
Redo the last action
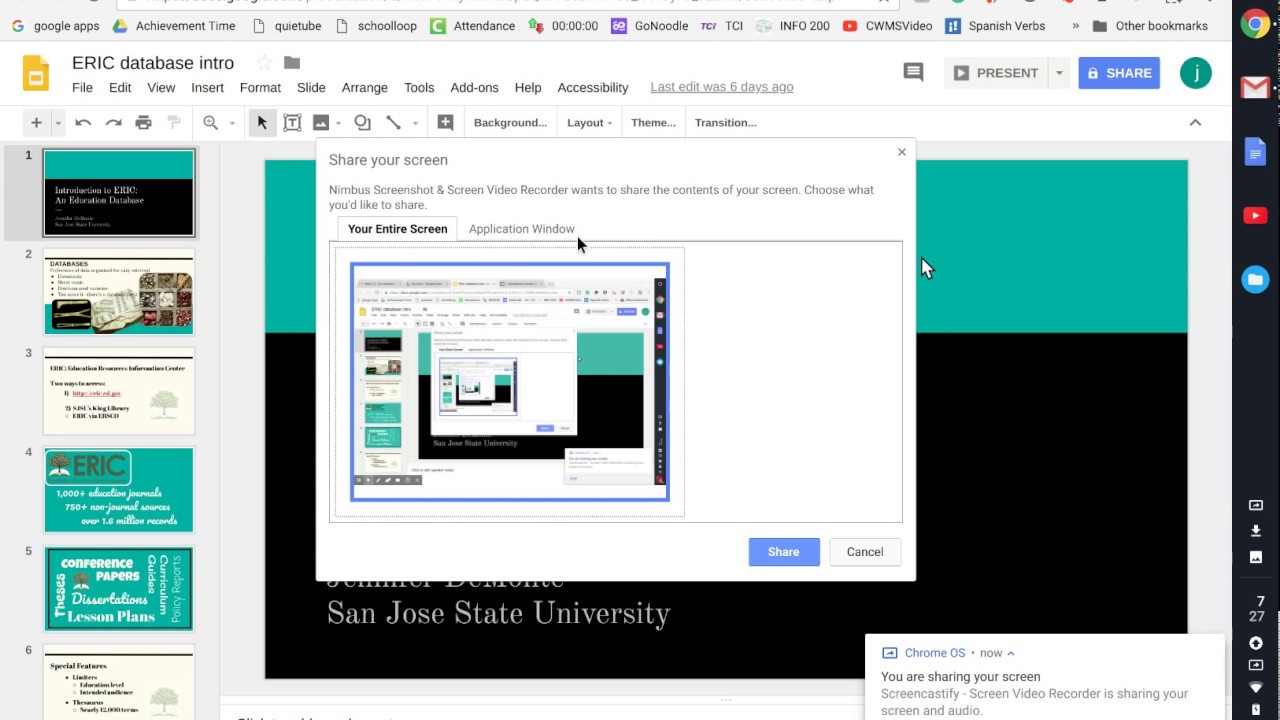(113, 123)
